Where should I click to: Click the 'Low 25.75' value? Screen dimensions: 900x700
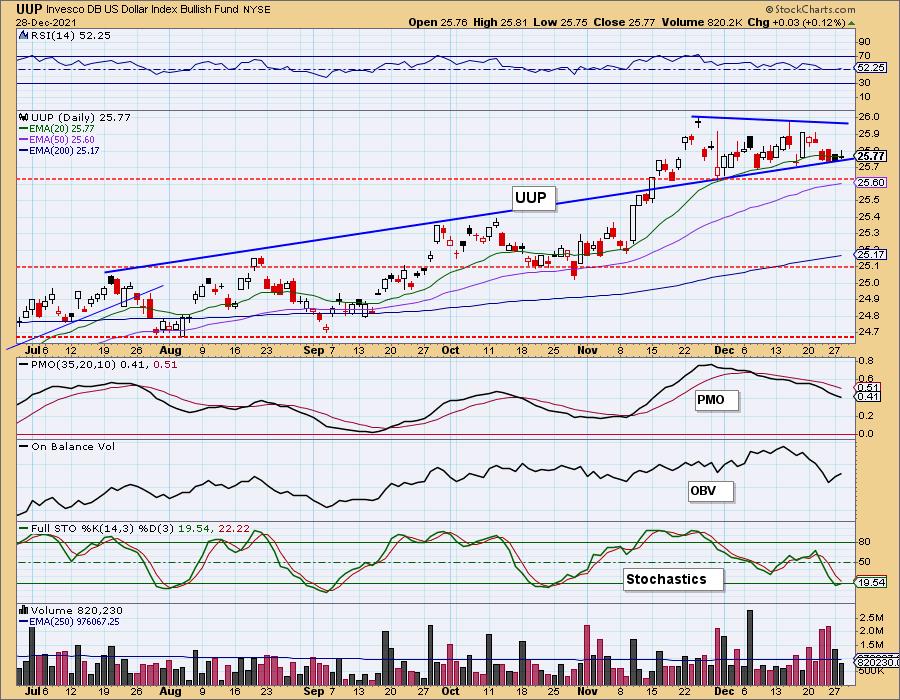pos(560,22)
